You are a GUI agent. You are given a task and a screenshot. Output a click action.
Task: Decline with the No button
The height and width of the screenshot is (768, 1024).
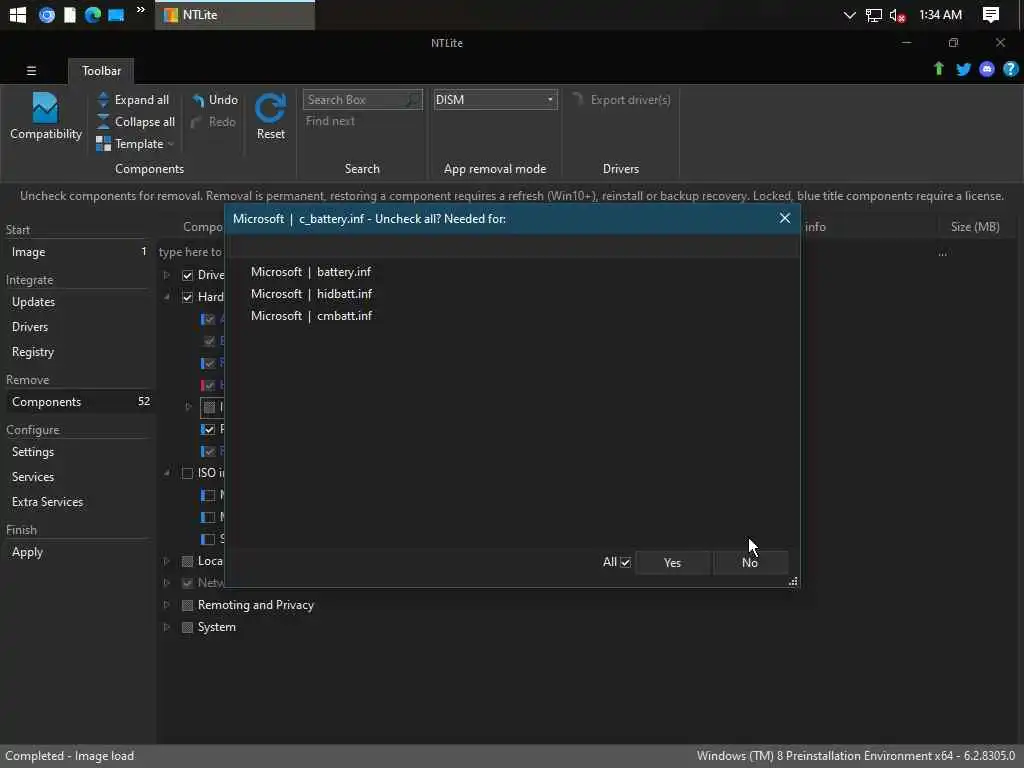[750, 562]
